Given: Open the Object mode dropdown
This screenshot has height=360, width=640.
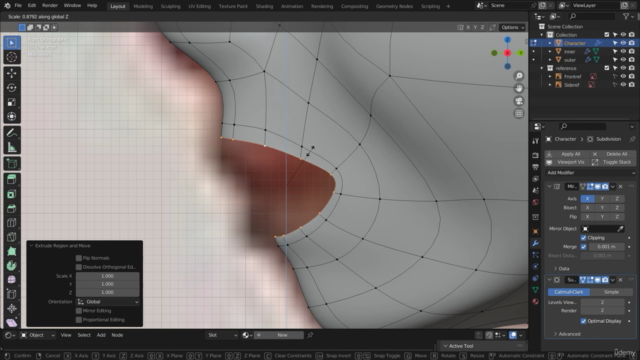Looking at the screenshot, I should coord(38,335).
